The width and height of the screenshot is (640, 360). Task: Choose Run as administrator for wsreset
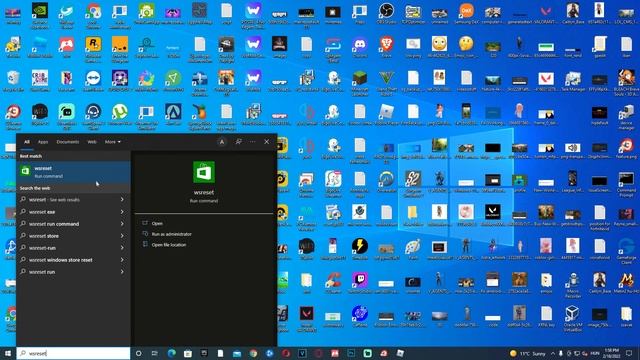(171, 234)
